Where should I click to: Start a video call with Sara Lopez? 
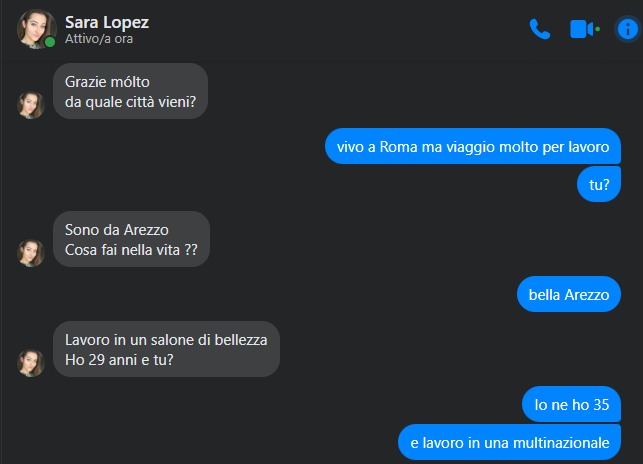click(x=581, y=29)
